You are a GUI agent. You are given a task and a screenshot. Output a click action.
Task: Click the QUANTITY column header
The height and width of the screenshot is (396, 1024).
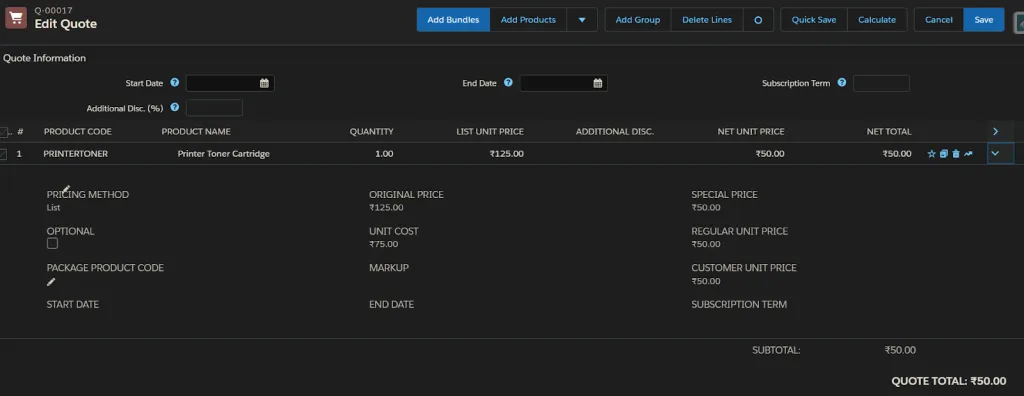[372, 131]
